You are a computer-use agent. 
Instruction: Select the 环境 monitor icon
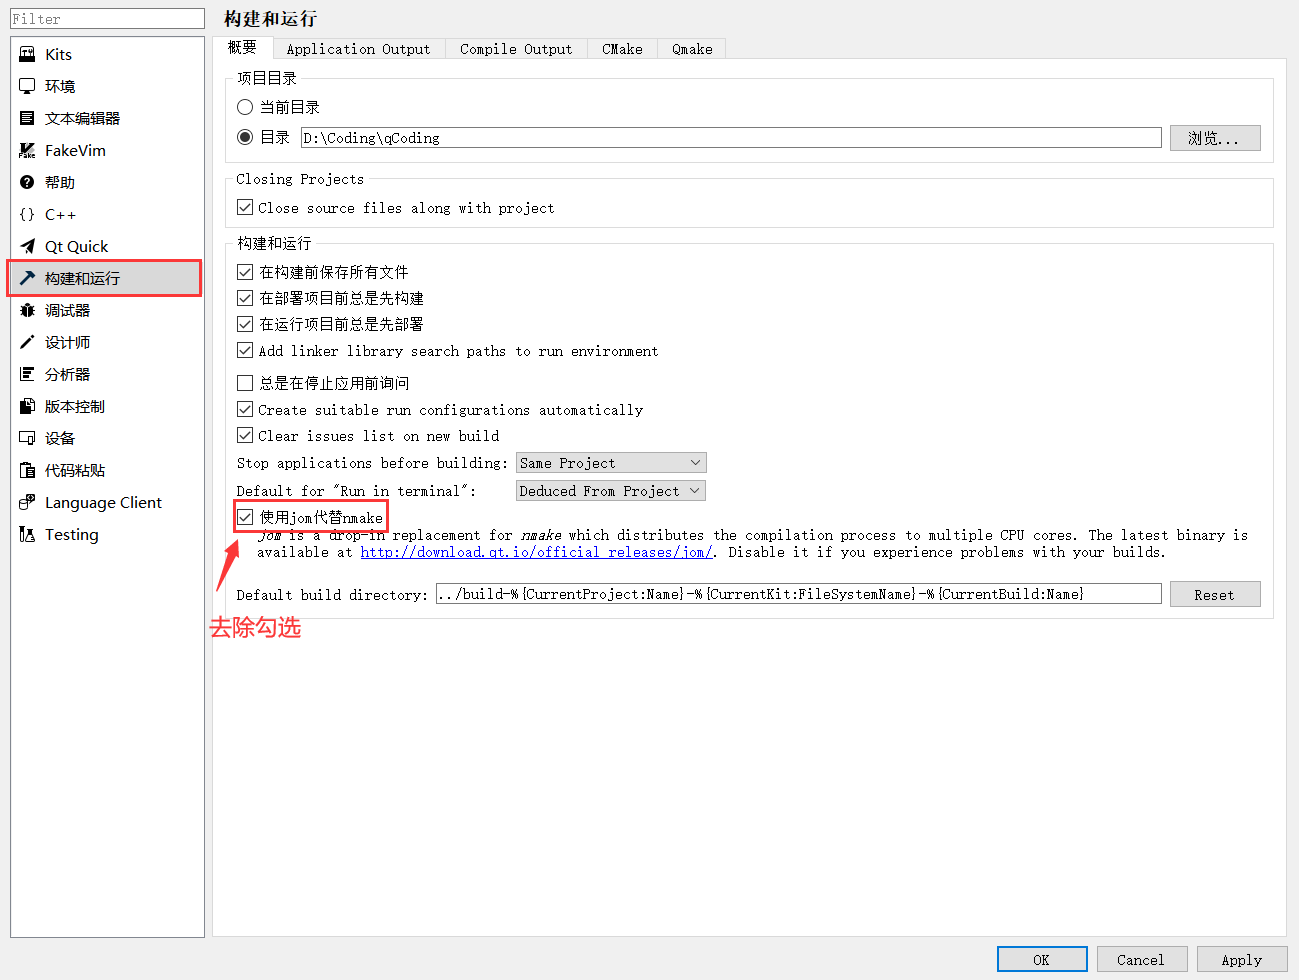(x=27, y=86)
